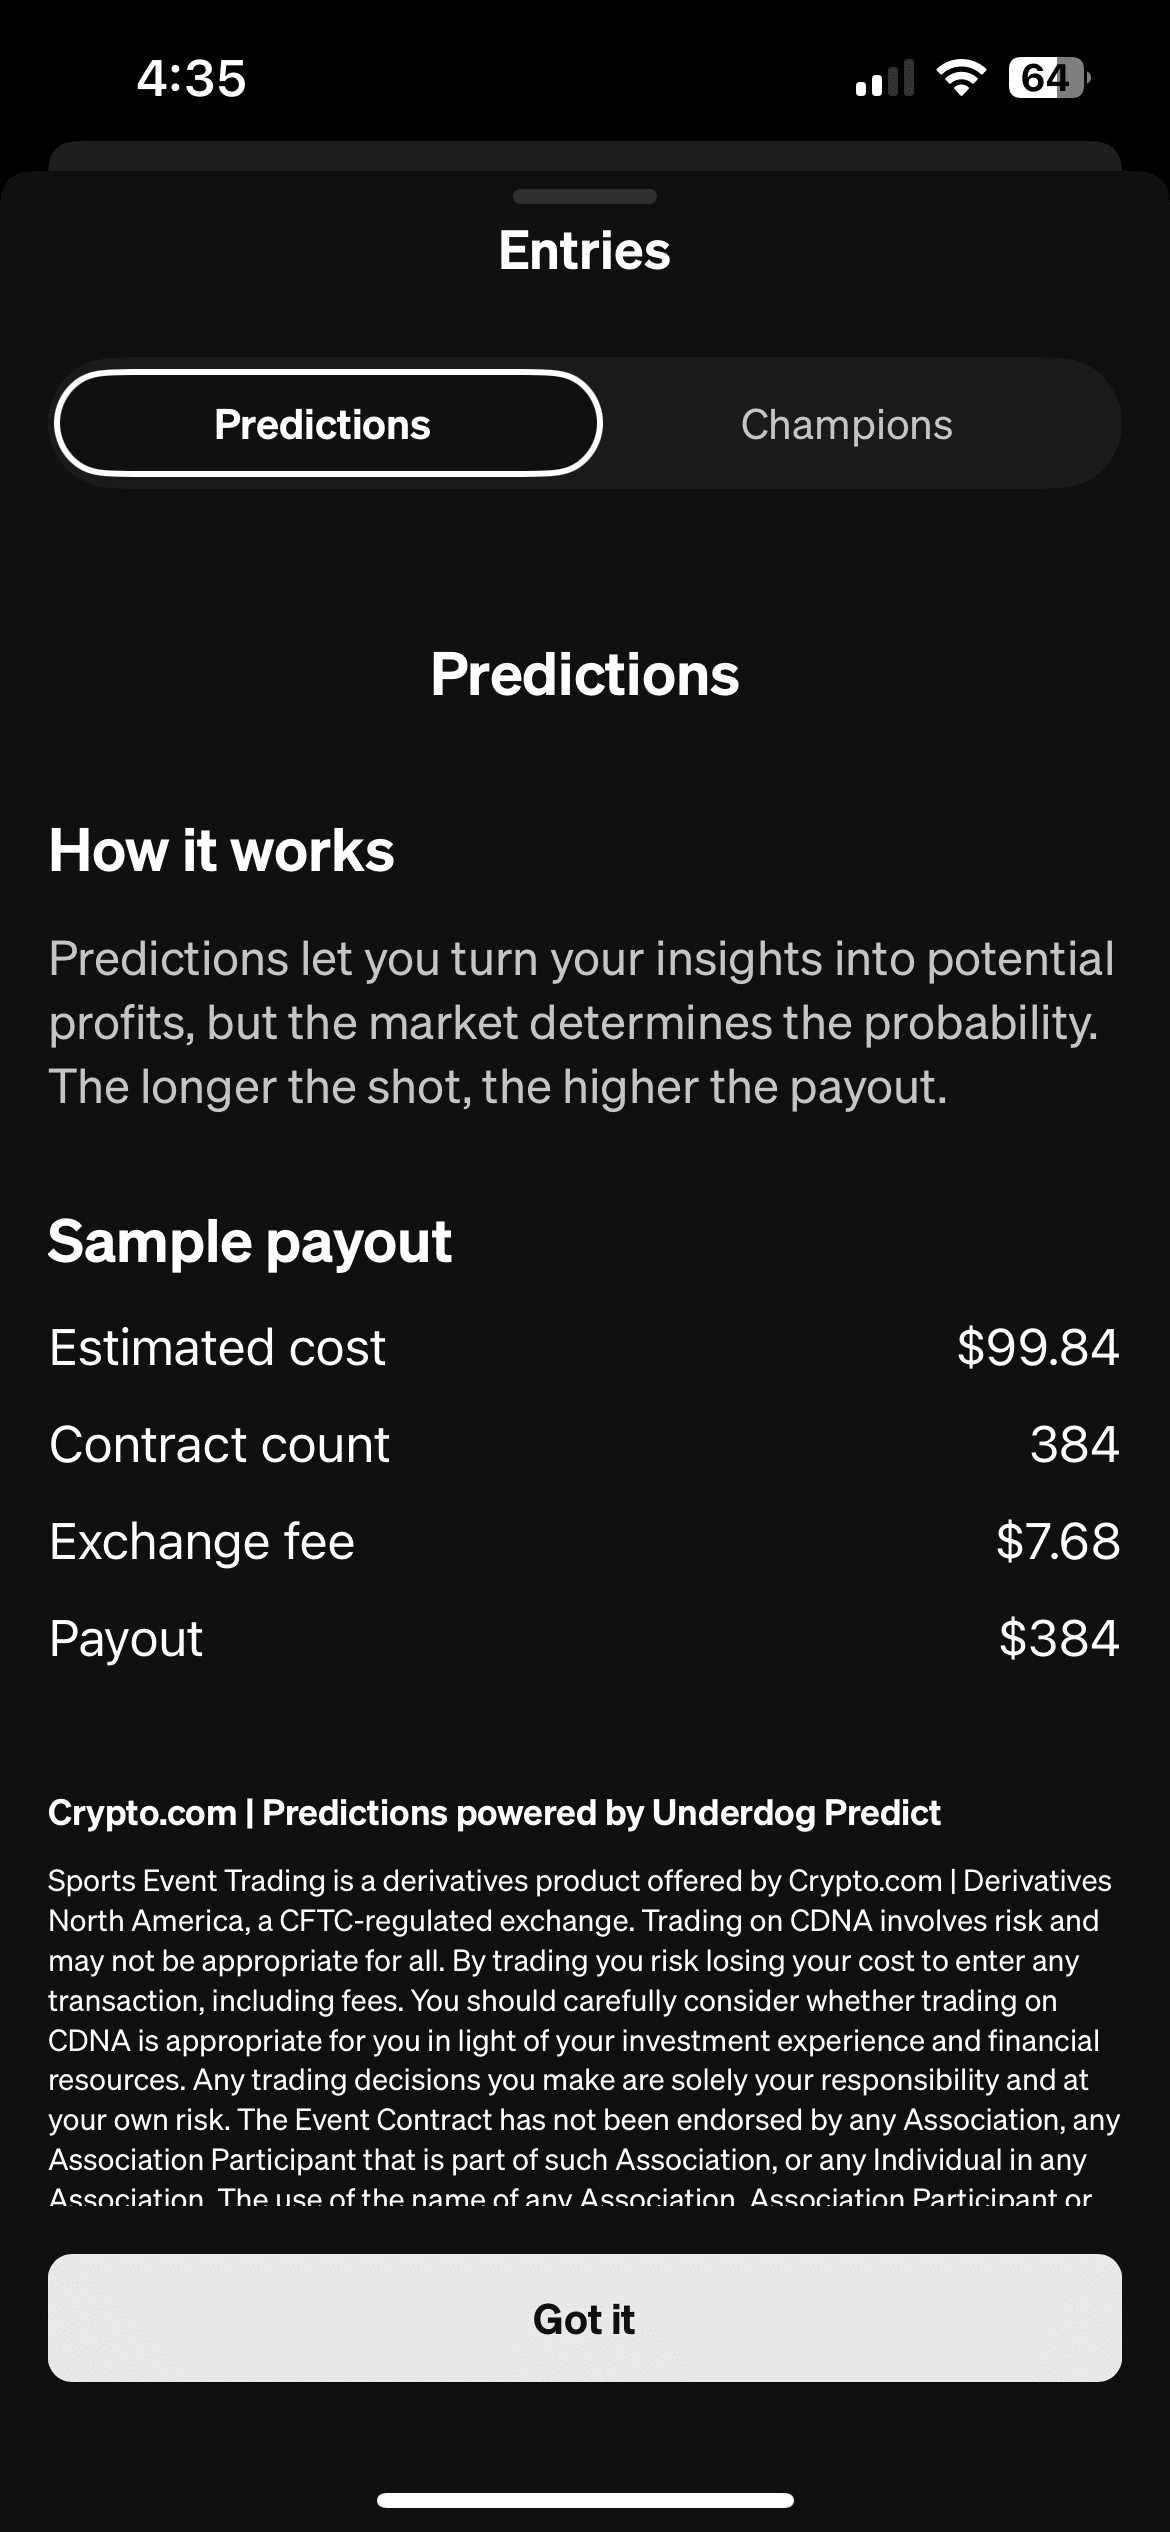
Task: Tap the $384 payout value
Action: (1058, 1638)
